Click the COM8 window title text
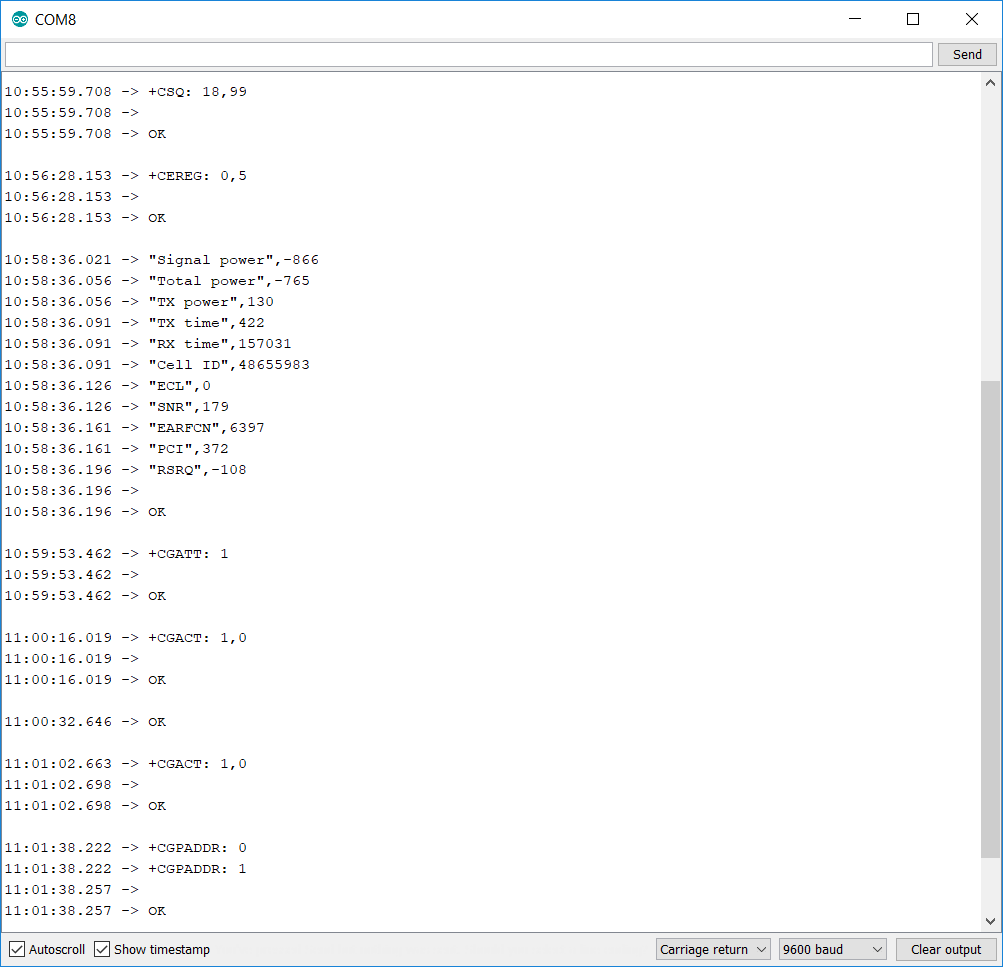Viewport: 1003px width, 967px height. pyautogui.click(x=55, y=20)
